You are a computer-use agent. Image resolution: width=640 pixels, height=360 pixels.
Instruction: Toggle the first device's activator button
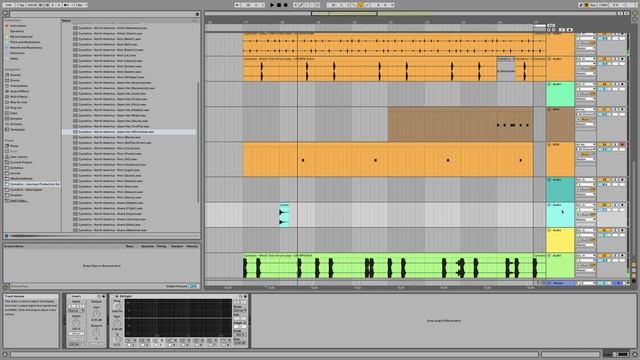69,296
